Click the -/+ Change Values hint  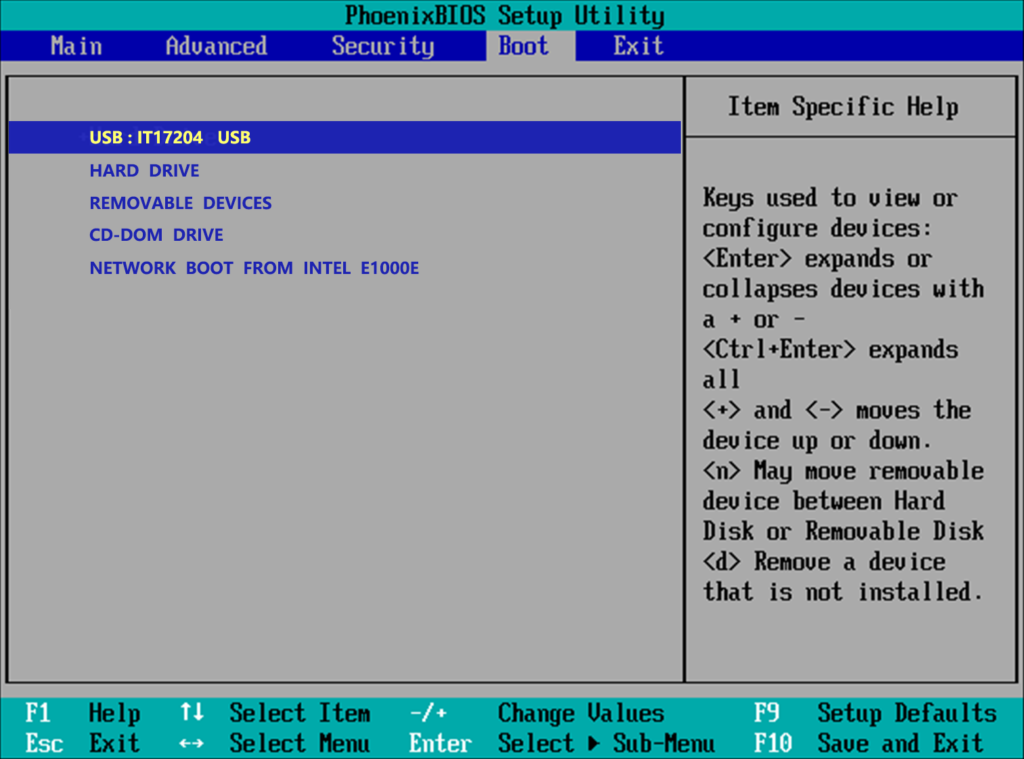tap(537, 713)
